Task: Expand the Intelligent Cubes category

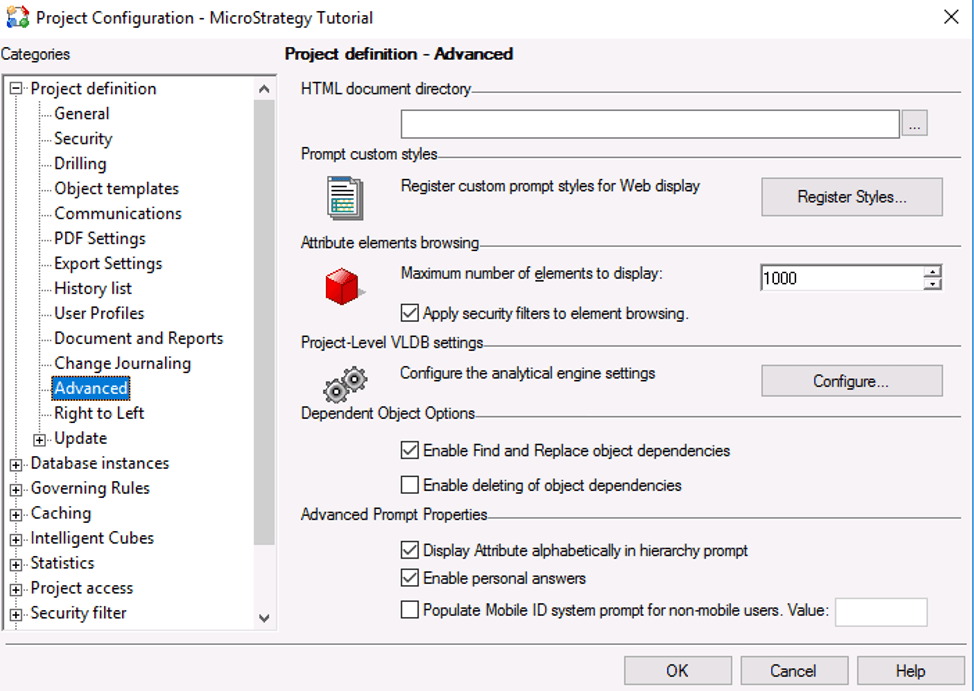Action: click(x=16, y=539)
